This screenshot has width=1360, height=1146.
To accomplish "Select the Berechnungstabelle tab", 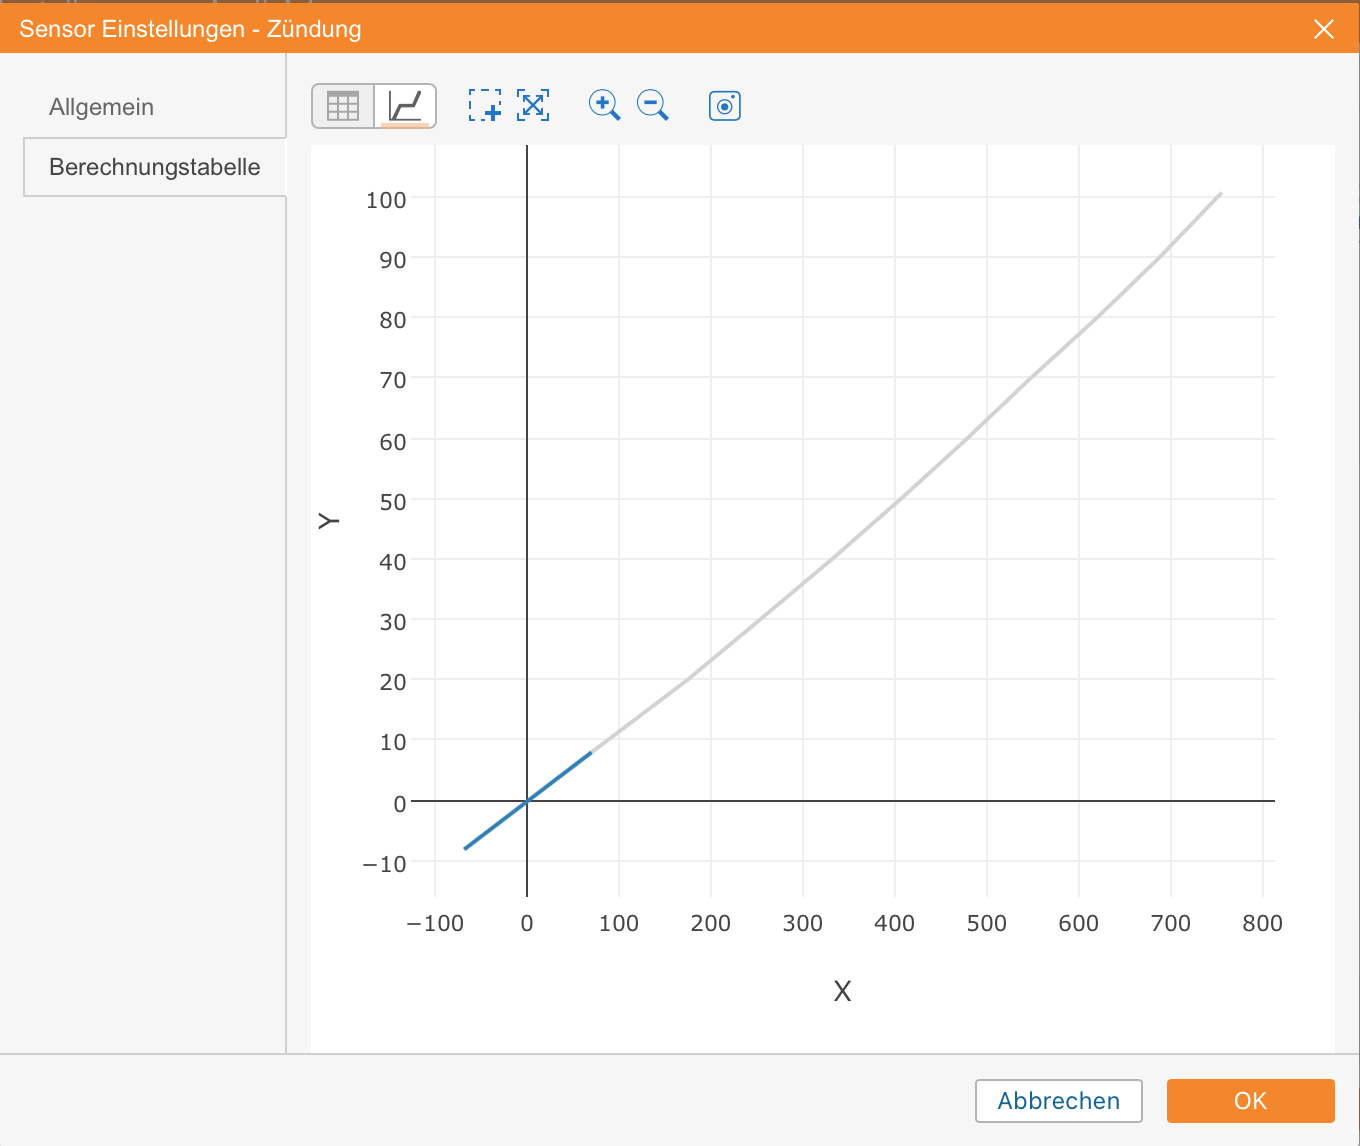I will (154, 167).
